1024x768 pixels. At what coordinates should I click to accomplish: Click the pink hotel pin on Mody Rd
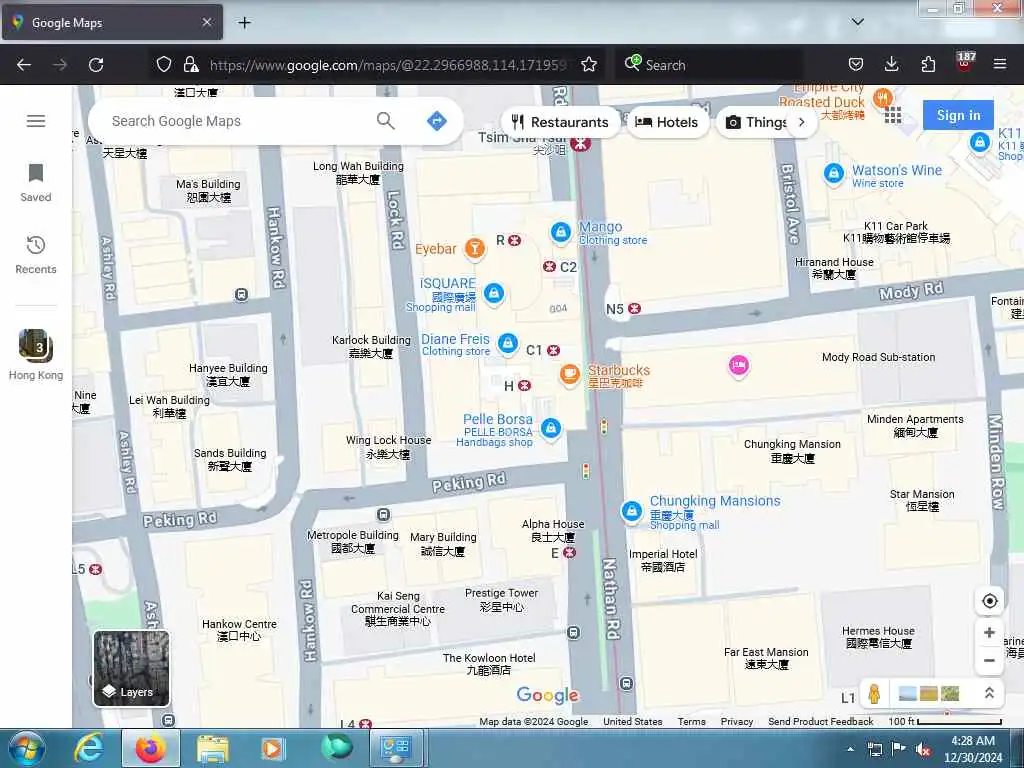739,365
